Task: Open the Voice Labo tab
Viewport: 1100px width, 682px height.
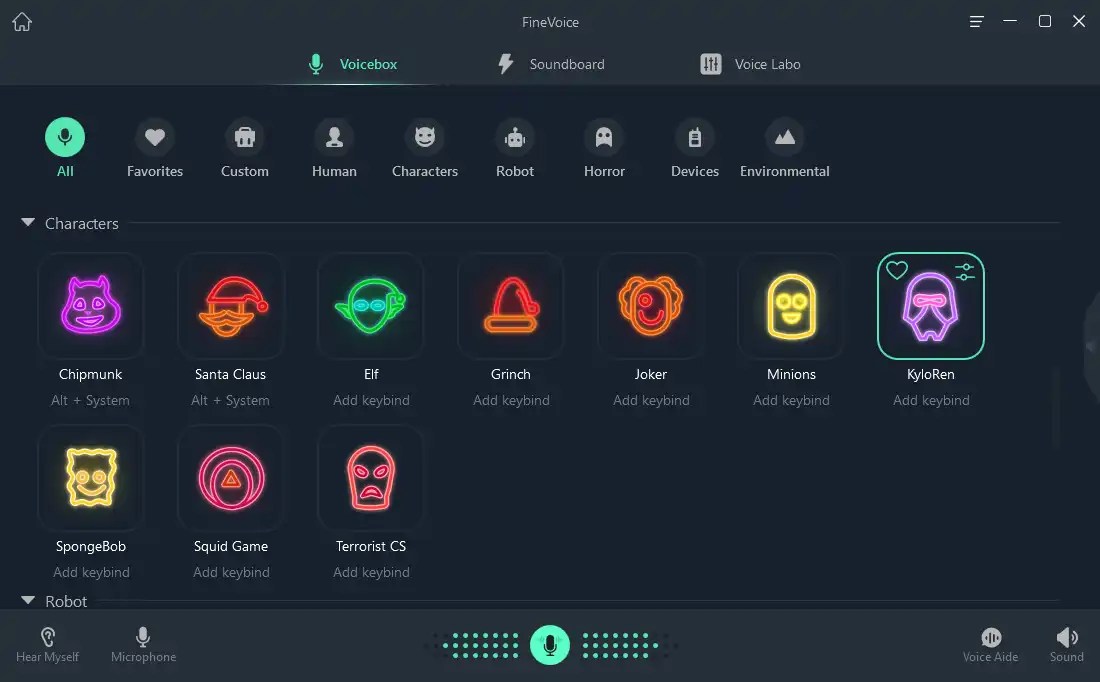Action: click(750, 64)
